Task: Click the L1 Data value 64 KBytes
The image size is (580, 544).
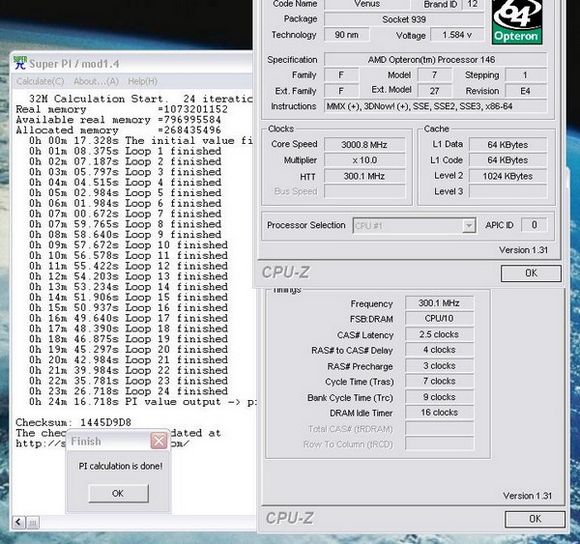Action: pyautogui.click(x=508, y=145)
